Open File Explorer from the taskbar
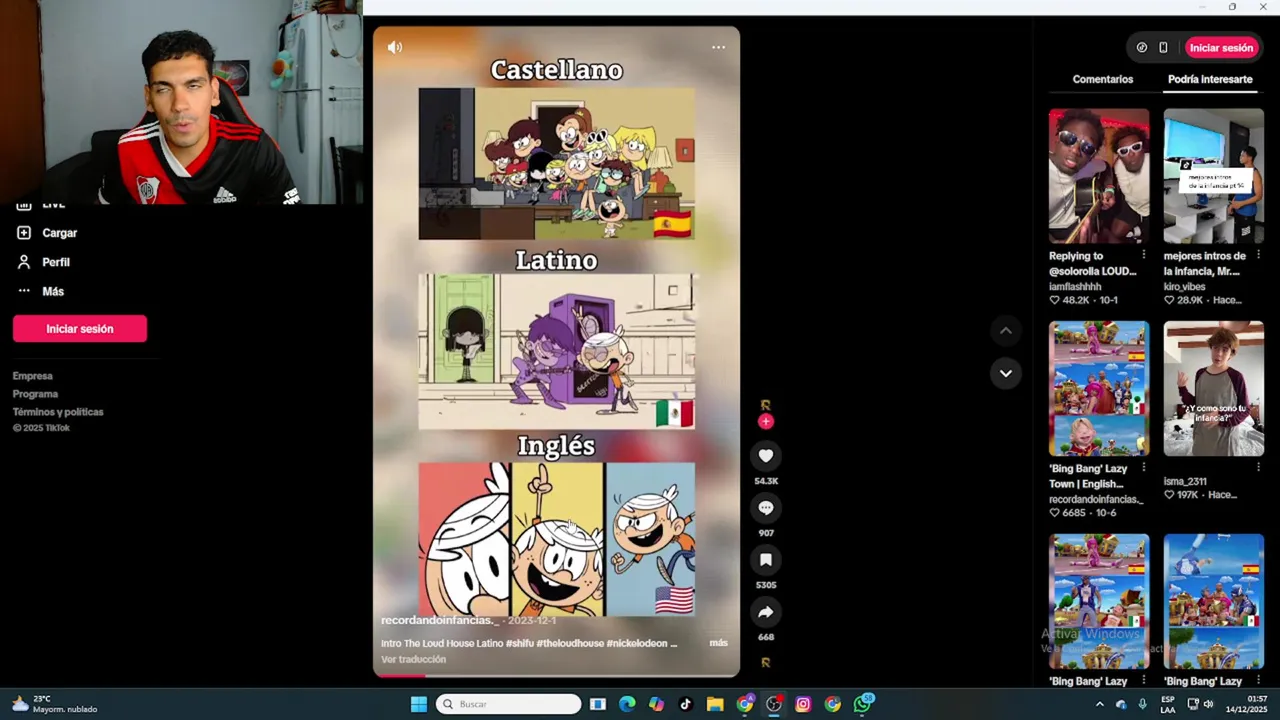The image size is (1280, 720). [x=715, y=704]
